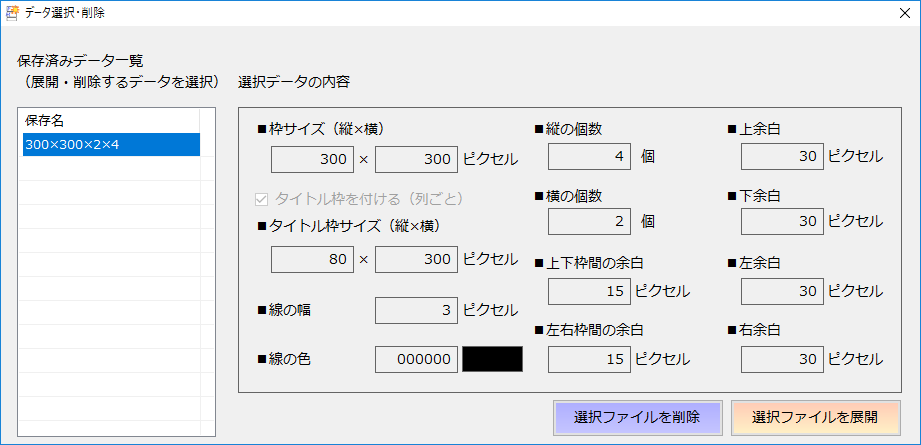Click the black line color swatch
921x445 pixels.
point(492,359)
